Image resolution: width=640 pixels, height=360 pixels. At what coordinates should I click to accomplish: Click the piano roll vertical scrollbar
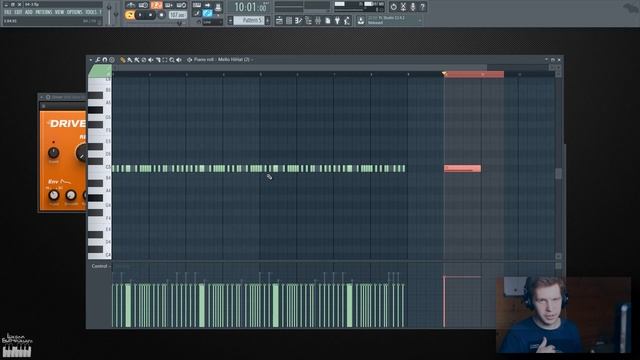[x=558, y=173]
